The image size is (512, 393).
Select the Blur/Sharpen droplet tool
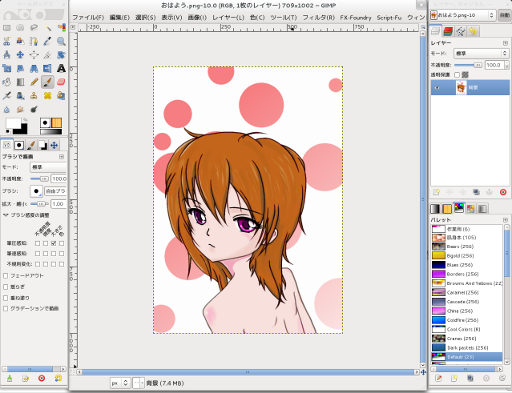7,109
